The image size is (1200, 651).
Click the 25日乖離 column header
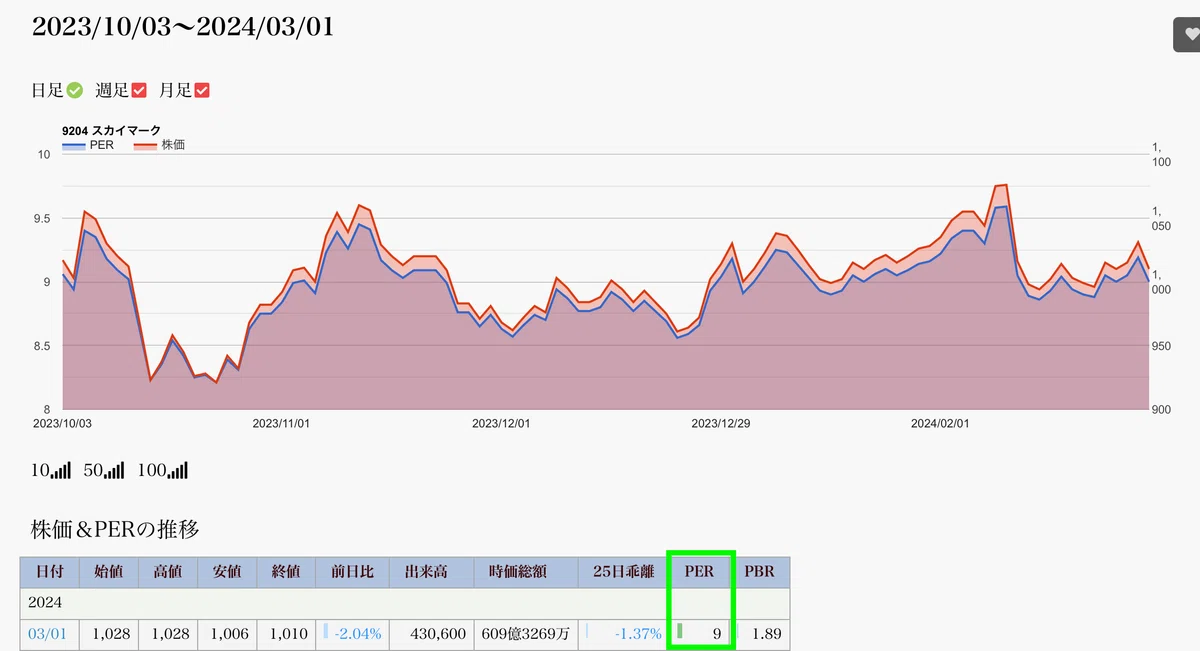pos(622,572)
